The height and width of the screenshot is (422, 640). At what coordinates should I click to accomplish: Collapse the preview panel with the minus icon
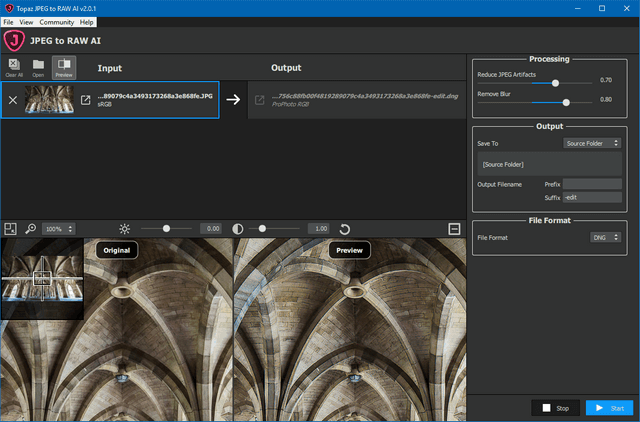click(x=454, y=229)
